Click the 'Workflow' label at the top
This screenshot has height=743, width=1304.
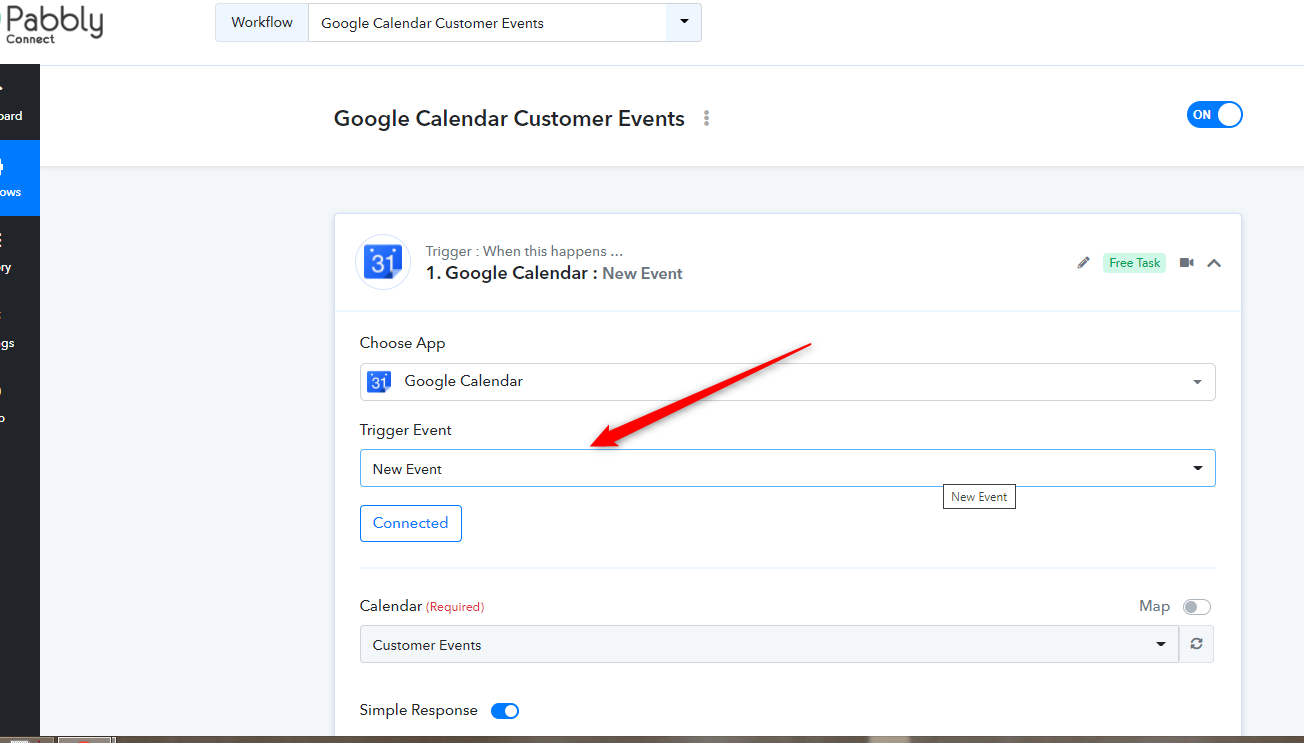click(262, 22)
